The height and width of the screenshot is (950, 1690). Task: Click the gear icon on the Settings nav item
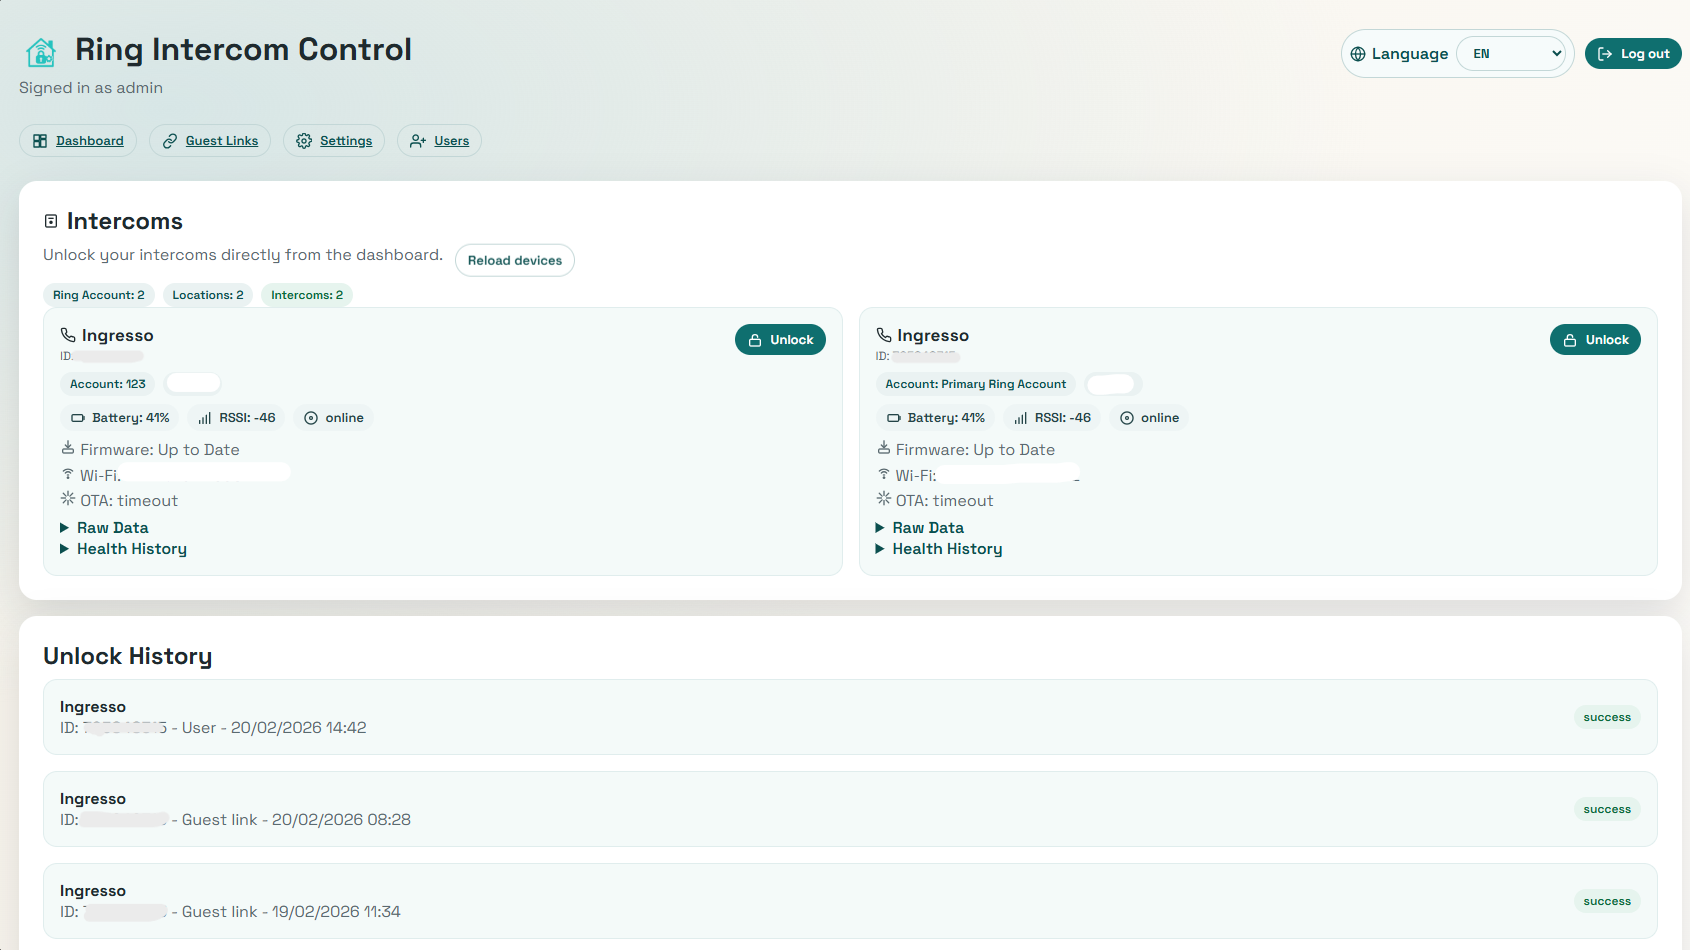coord(304,140)
